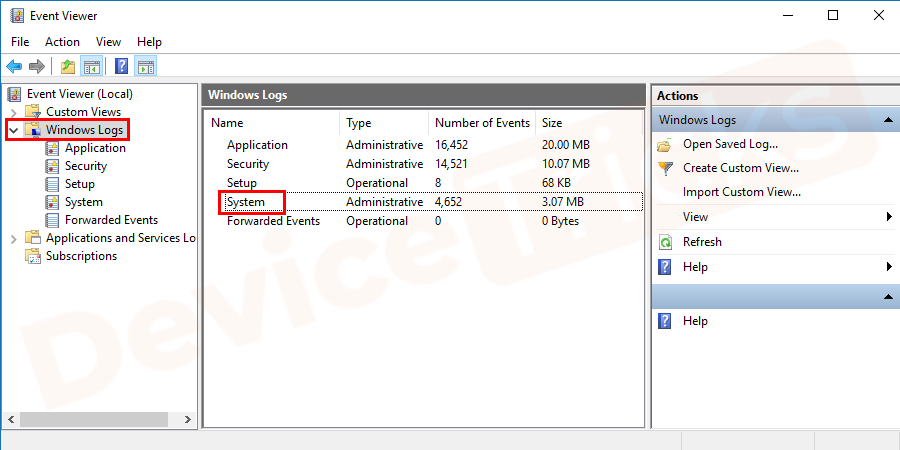Select Subscriptions in the tree
The image size is (900, 450).
pos(82,256)
